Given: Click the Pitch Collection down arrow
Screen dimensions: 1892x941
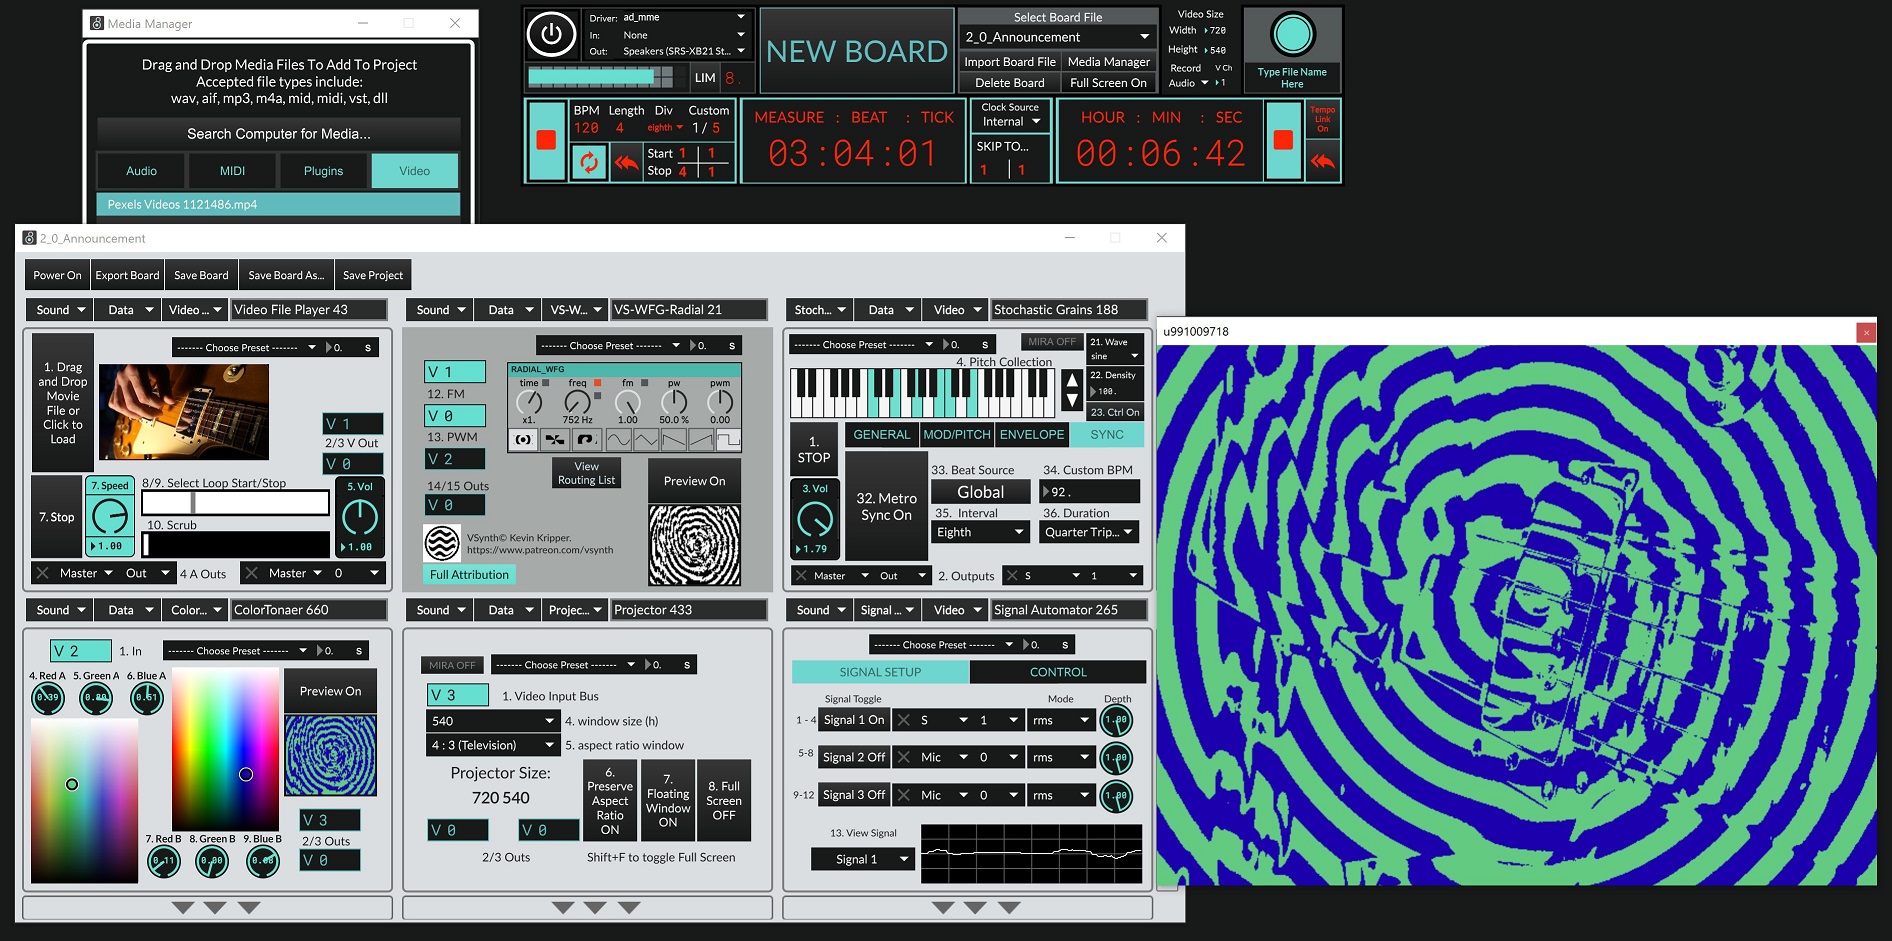Looking at the screenshot, I should 1071,401.
